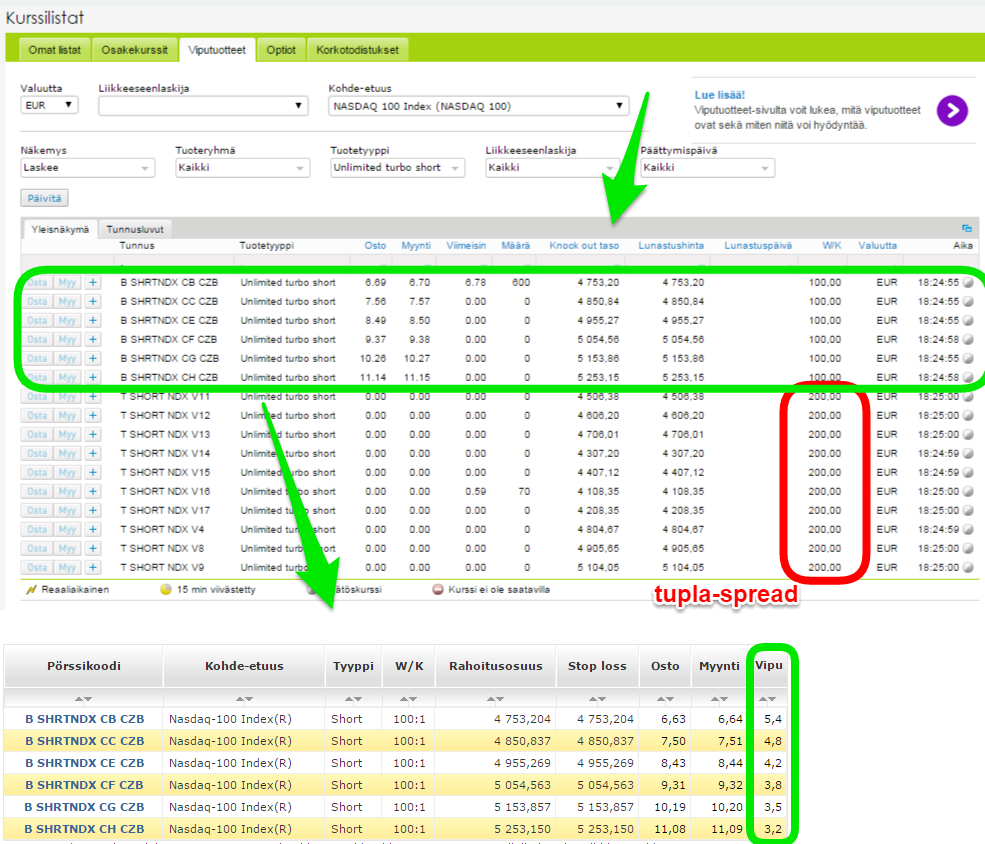
Task: Click the status circle on the T SHORT NDX V13 row
Action: pos(968,434)
